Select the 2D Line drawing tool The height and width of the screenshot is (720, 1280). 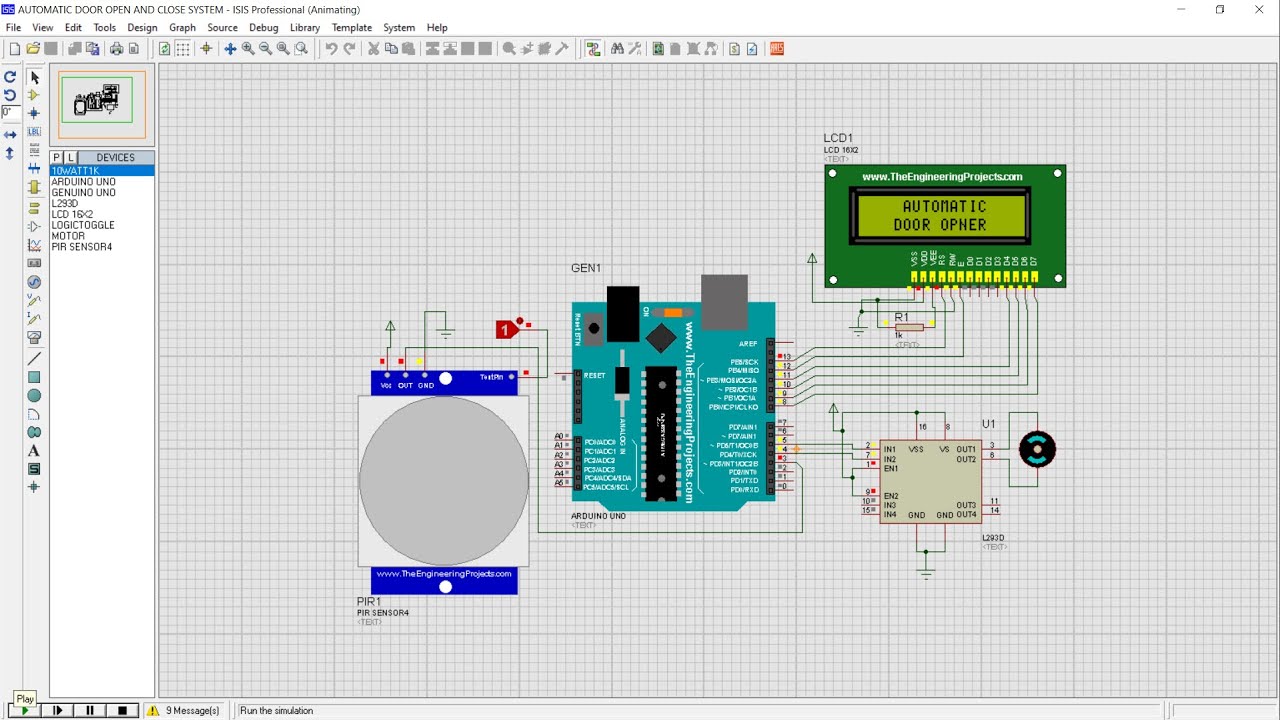click(x=34, y=359)
